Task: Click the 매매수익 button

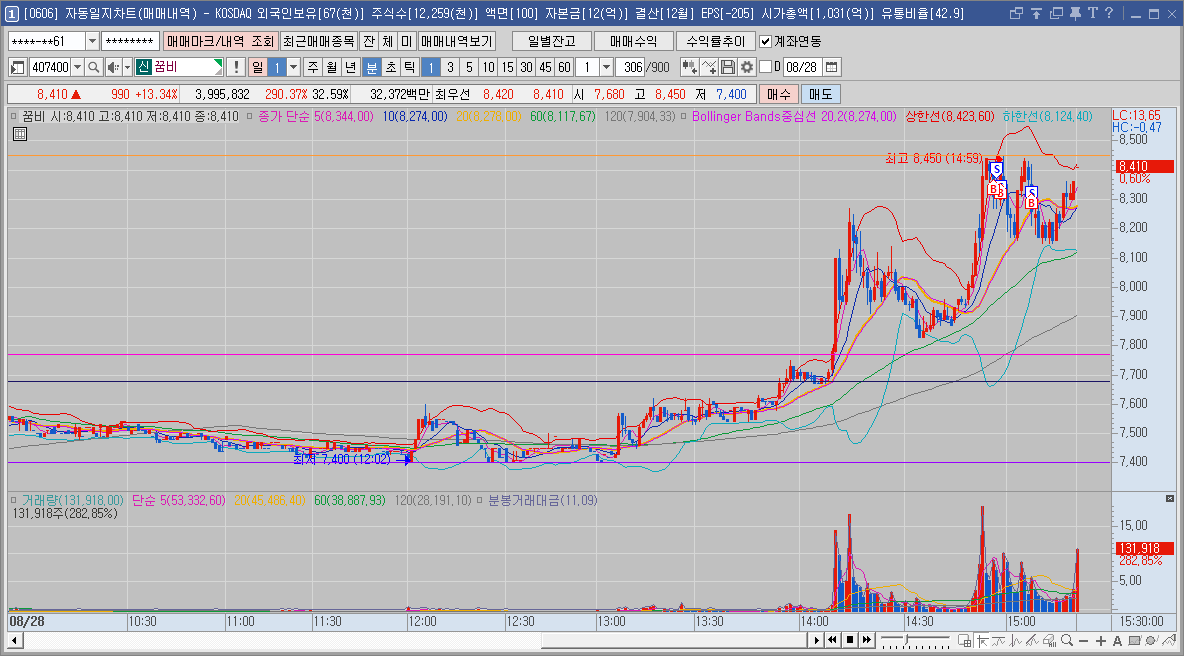Action: click(633, 42)
